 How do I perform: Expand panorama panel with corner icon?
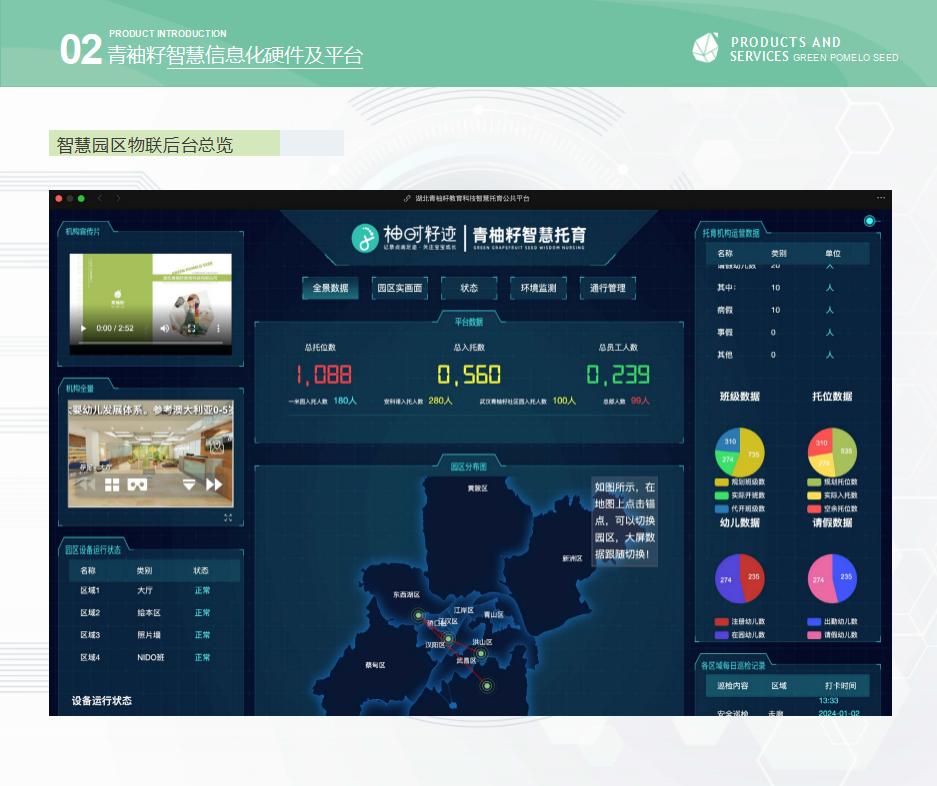(x=228, y=517)
